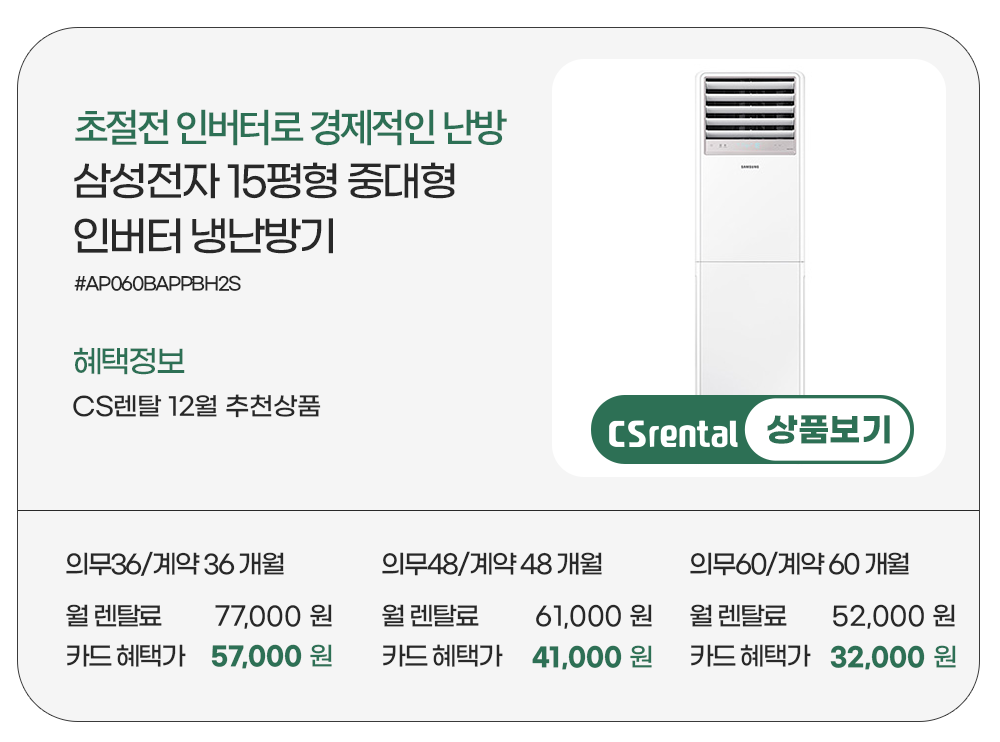Click the 57,000 원 card benefit price
Image resolution: width=1000 pixels, height=742 pixels.
[x=272, y=657]
